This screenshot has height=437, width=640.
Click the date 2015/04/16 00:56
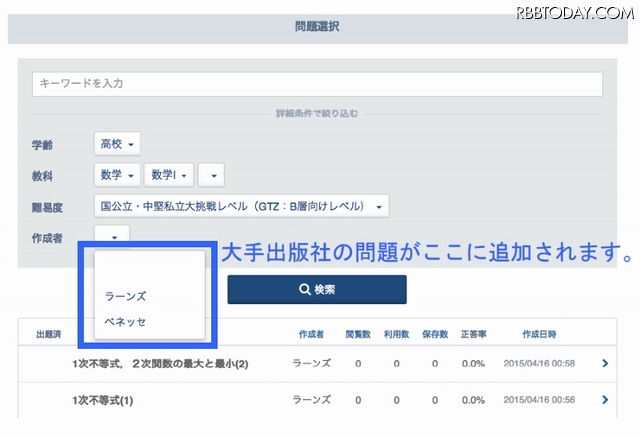539,399
